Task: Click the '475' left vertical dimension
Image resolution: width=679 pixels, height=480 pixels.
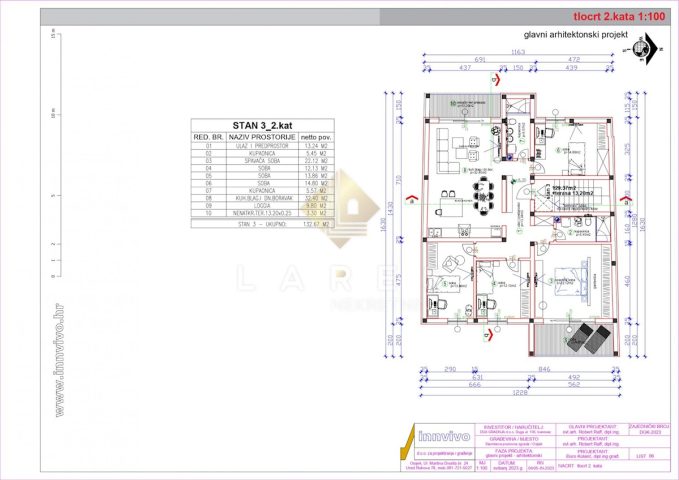Action: (x=398, y=280)
